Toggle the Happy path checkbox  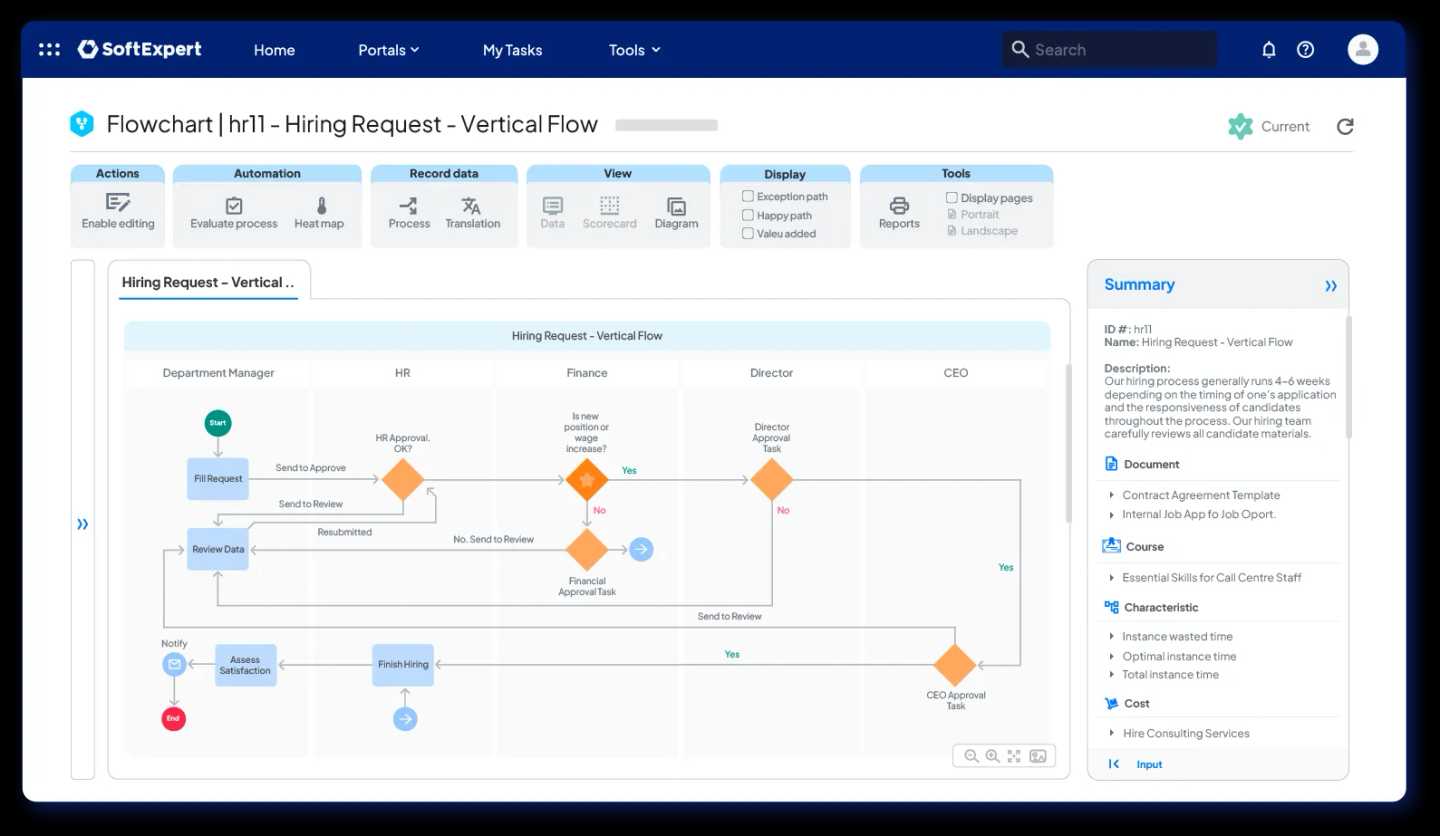click(748, 215)
